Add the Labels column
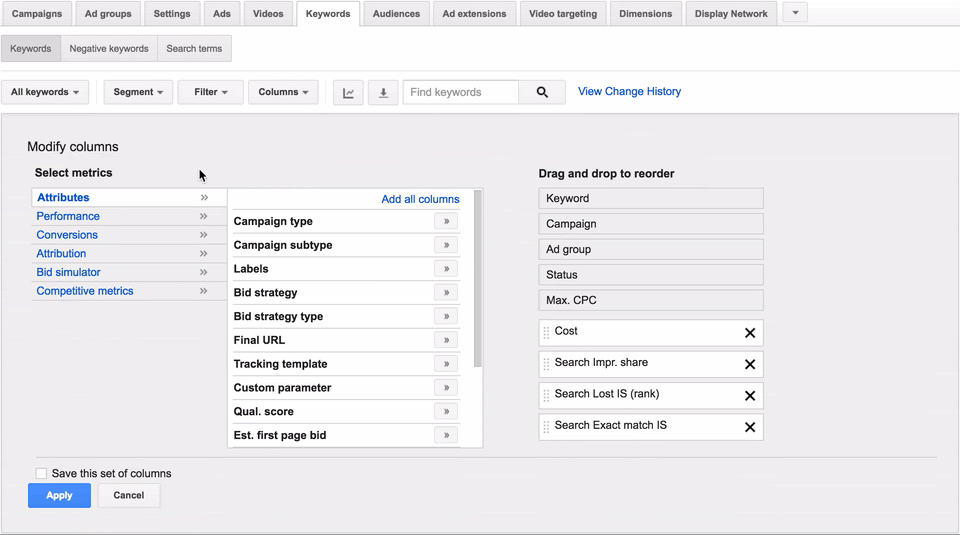This screenshot has height=535, width=960. pyautogui.click(x=446, y=269)
